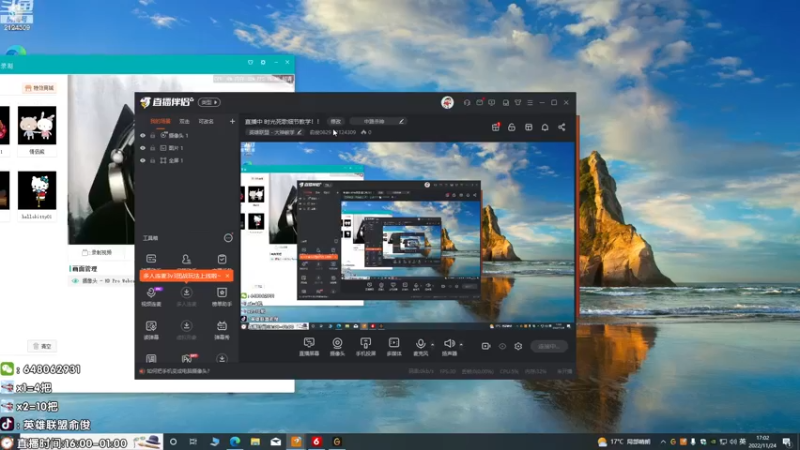Open stream settings gear in the bottom toolbar
The height and width of the screenshot is (450, 800).
518,346
